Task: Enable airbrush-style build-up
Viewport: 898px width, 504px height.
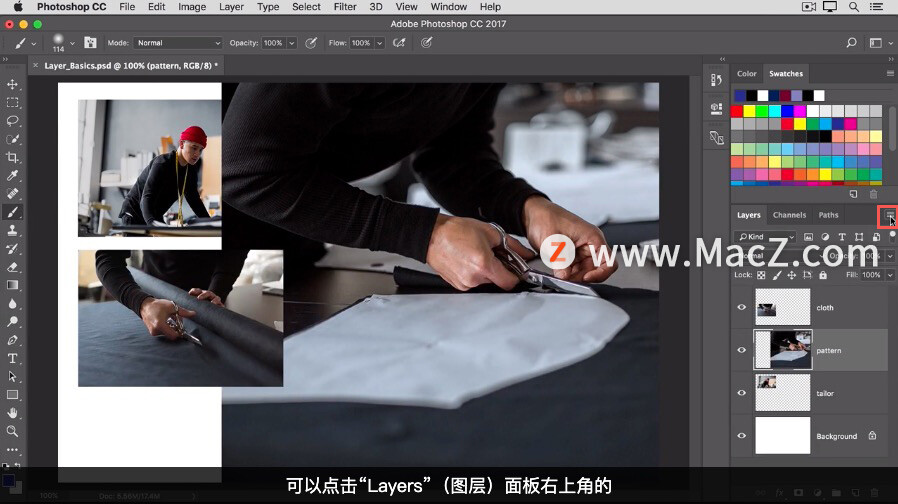Action: click(399, 43)
